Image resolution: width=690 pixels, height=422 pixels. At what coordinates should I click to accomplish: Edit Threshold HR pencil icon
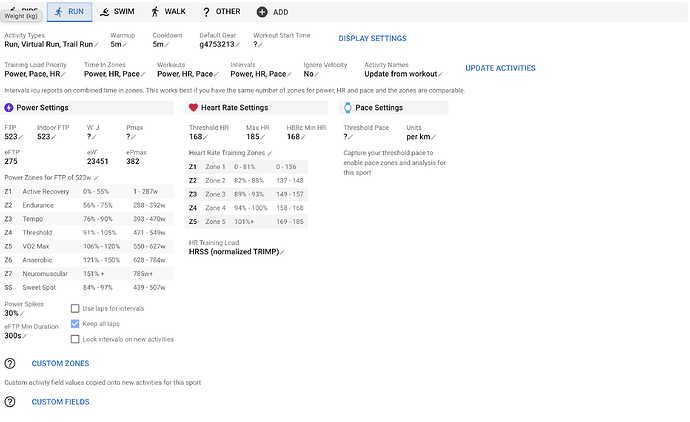point(206,137)
